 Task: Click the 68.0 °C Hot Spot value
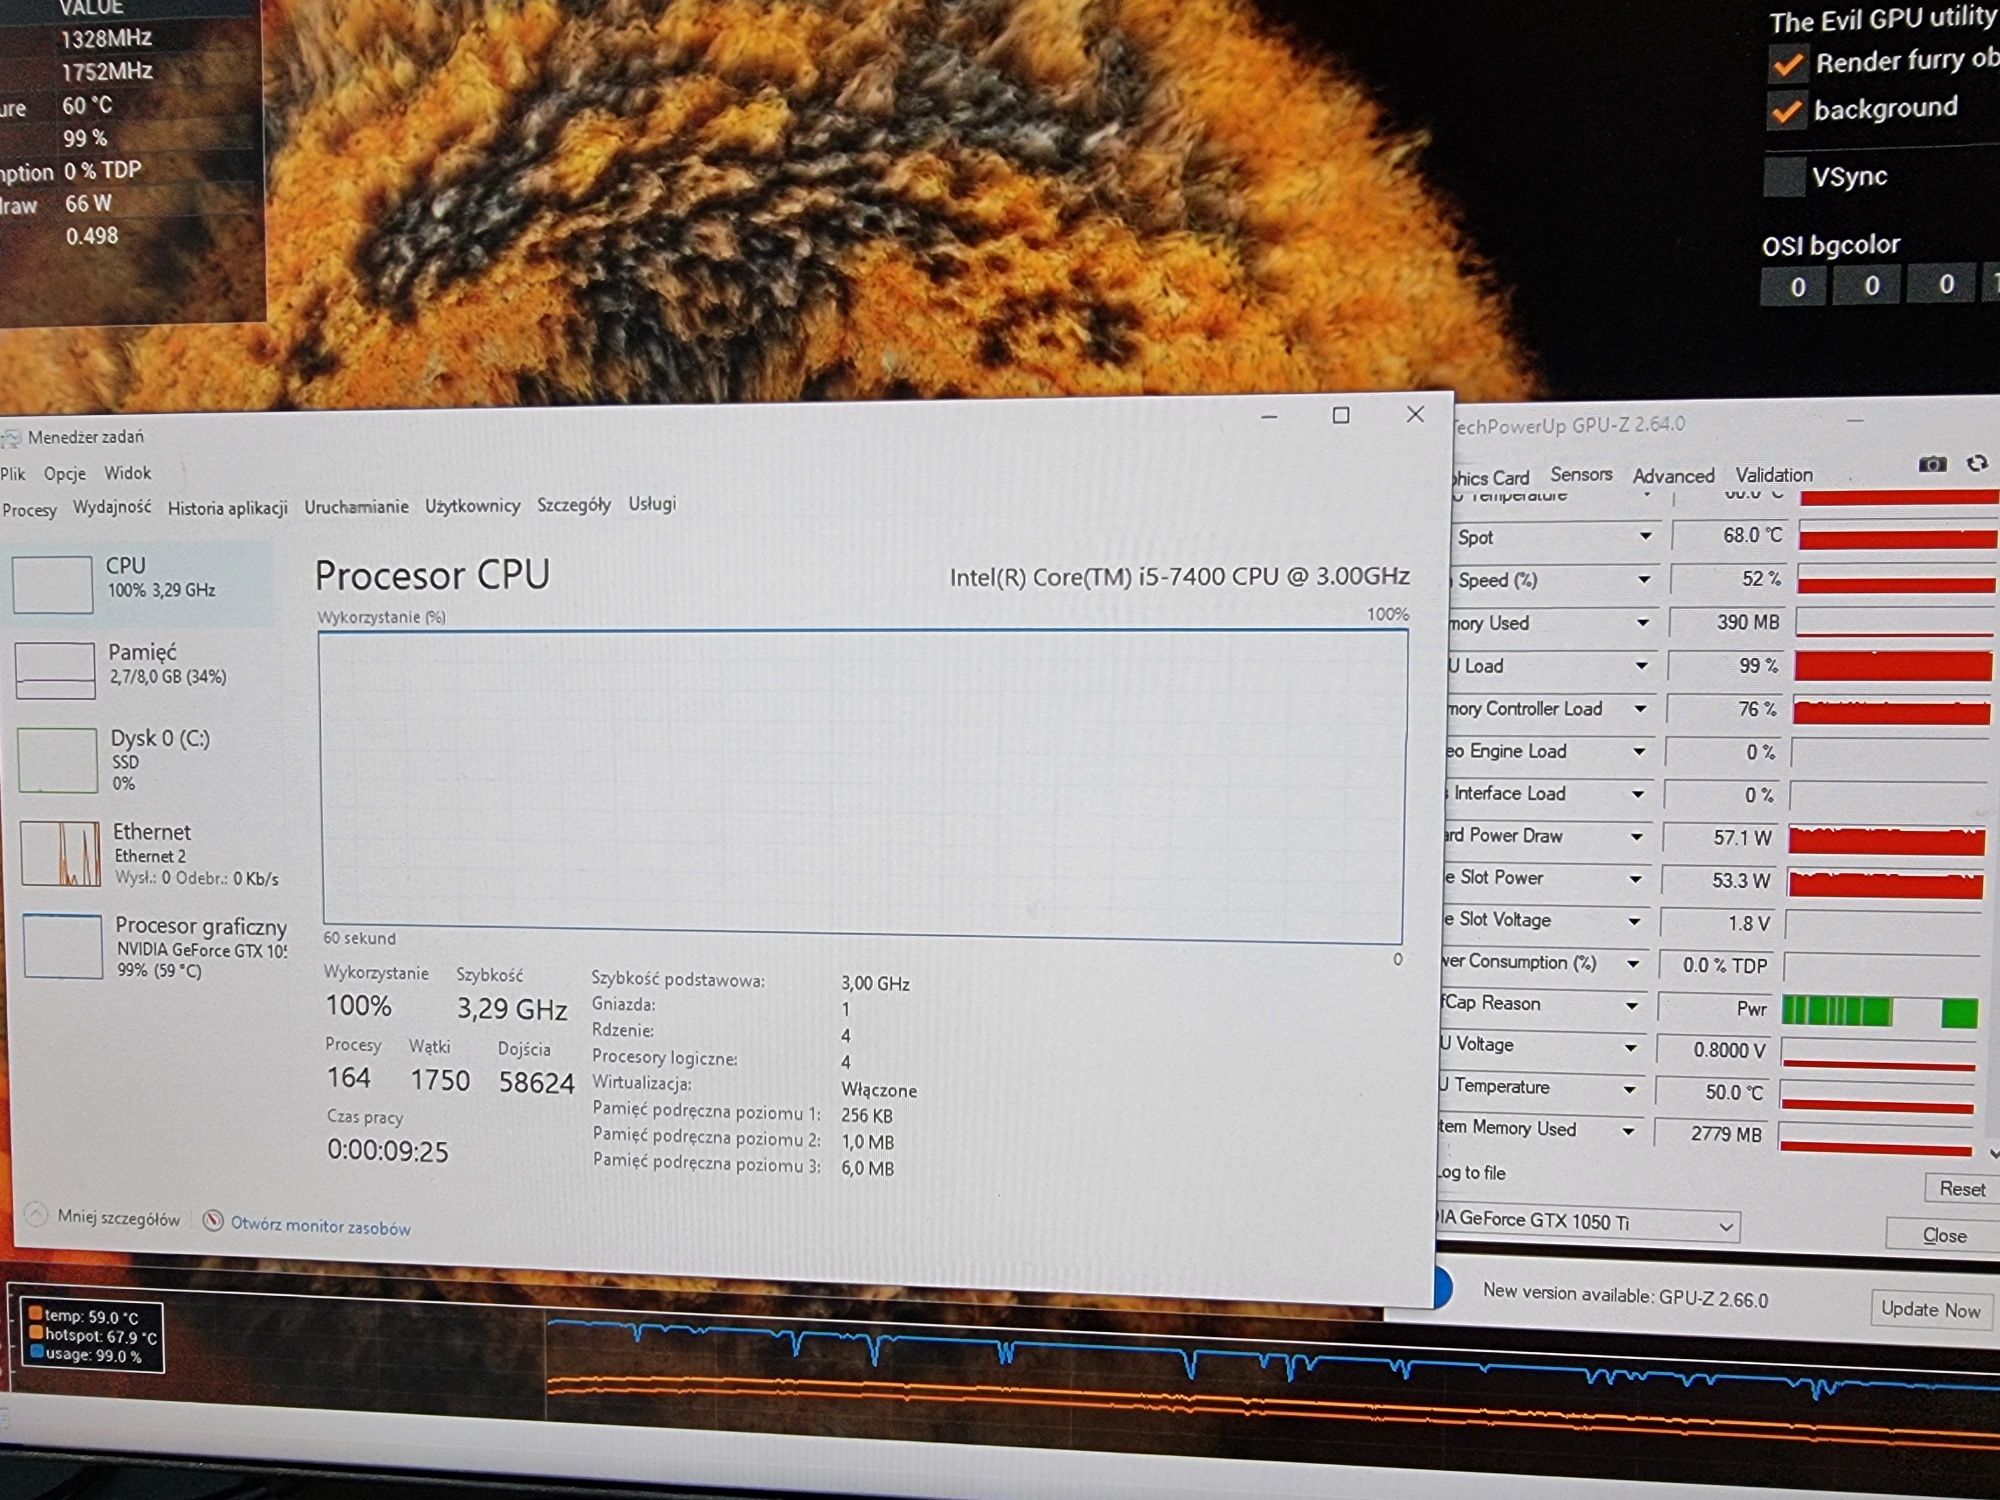point(1752,535)
